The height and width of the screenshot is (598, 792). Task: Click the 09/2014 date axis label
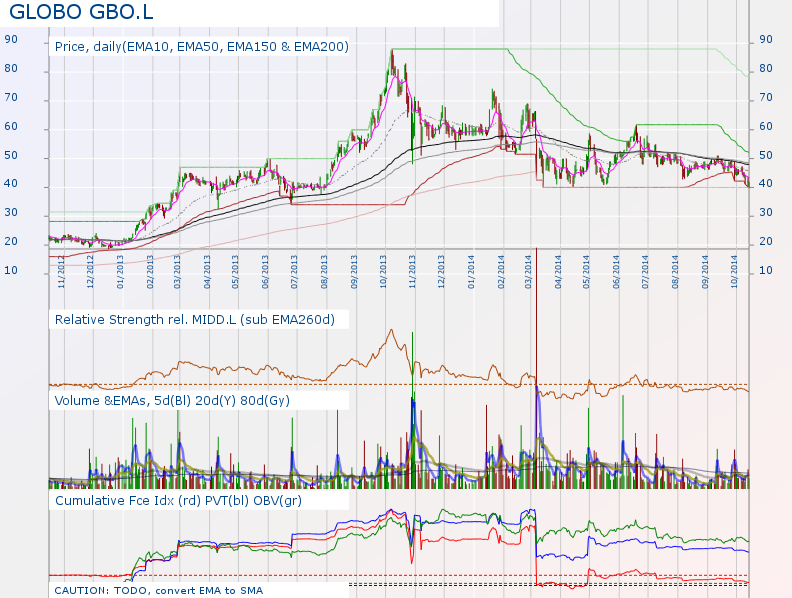(705, 272)
